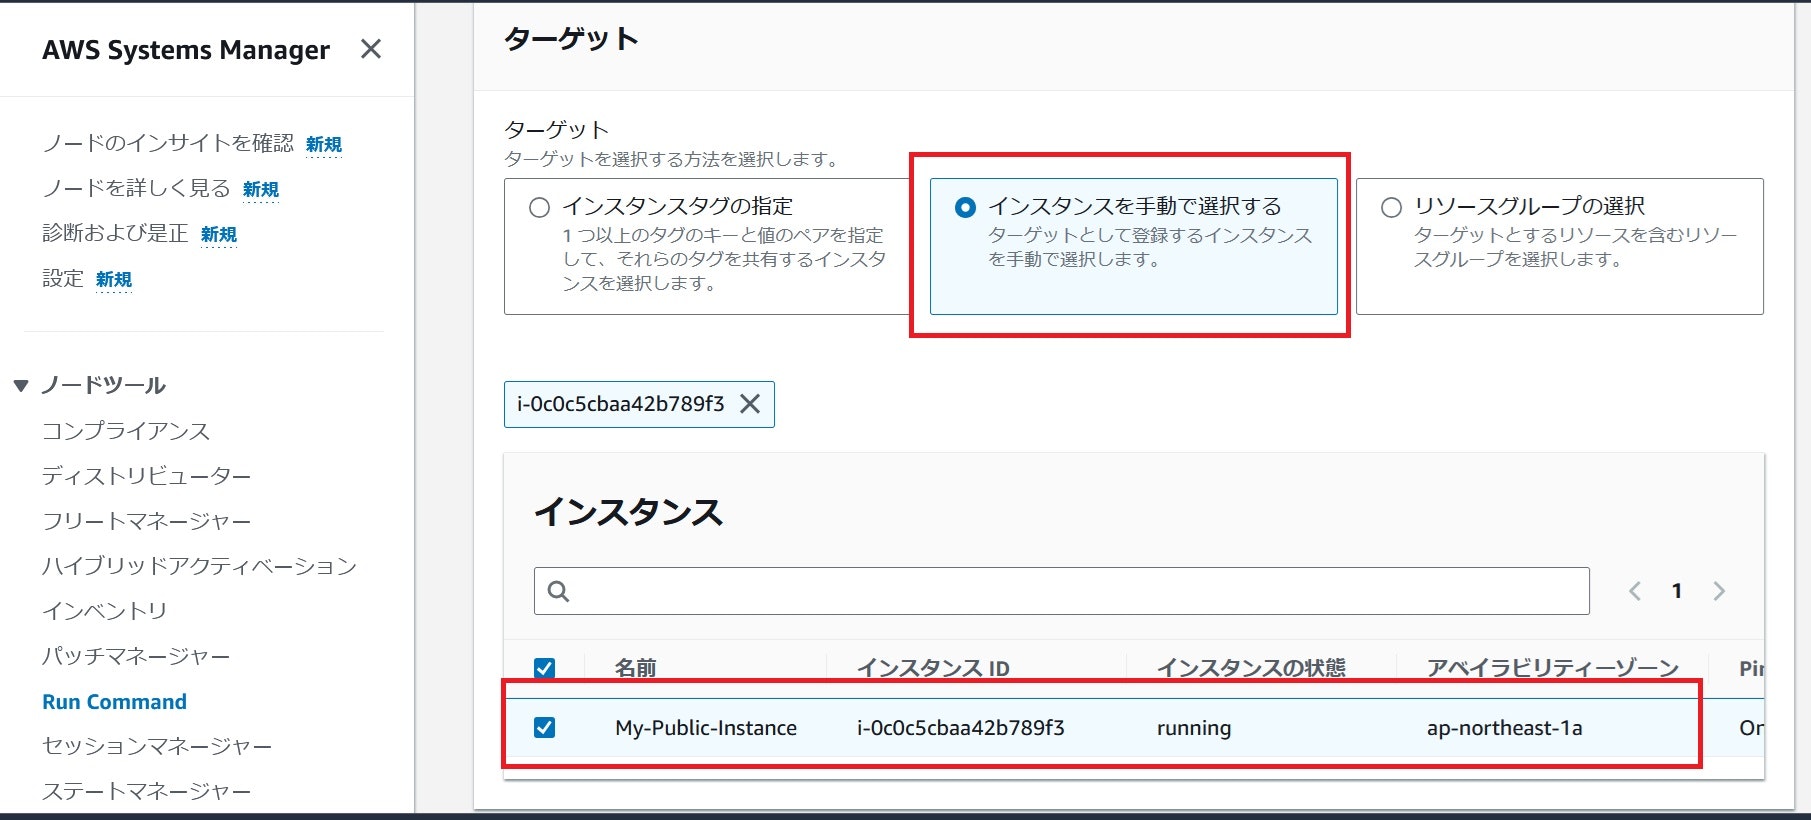This screenshot has height=820, width=1811.
Task: Select リソースグループの選択 radio option
Action: (1391, 207)
